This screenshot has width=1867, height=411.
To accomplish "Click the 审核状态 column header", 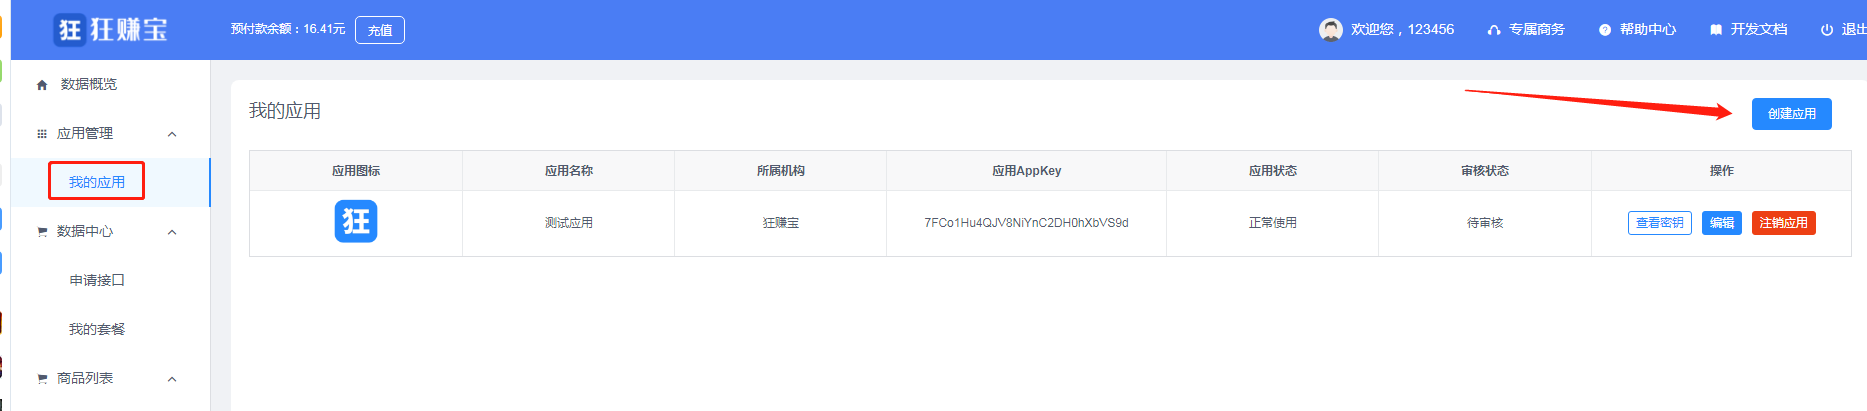I will point(1485,171).
